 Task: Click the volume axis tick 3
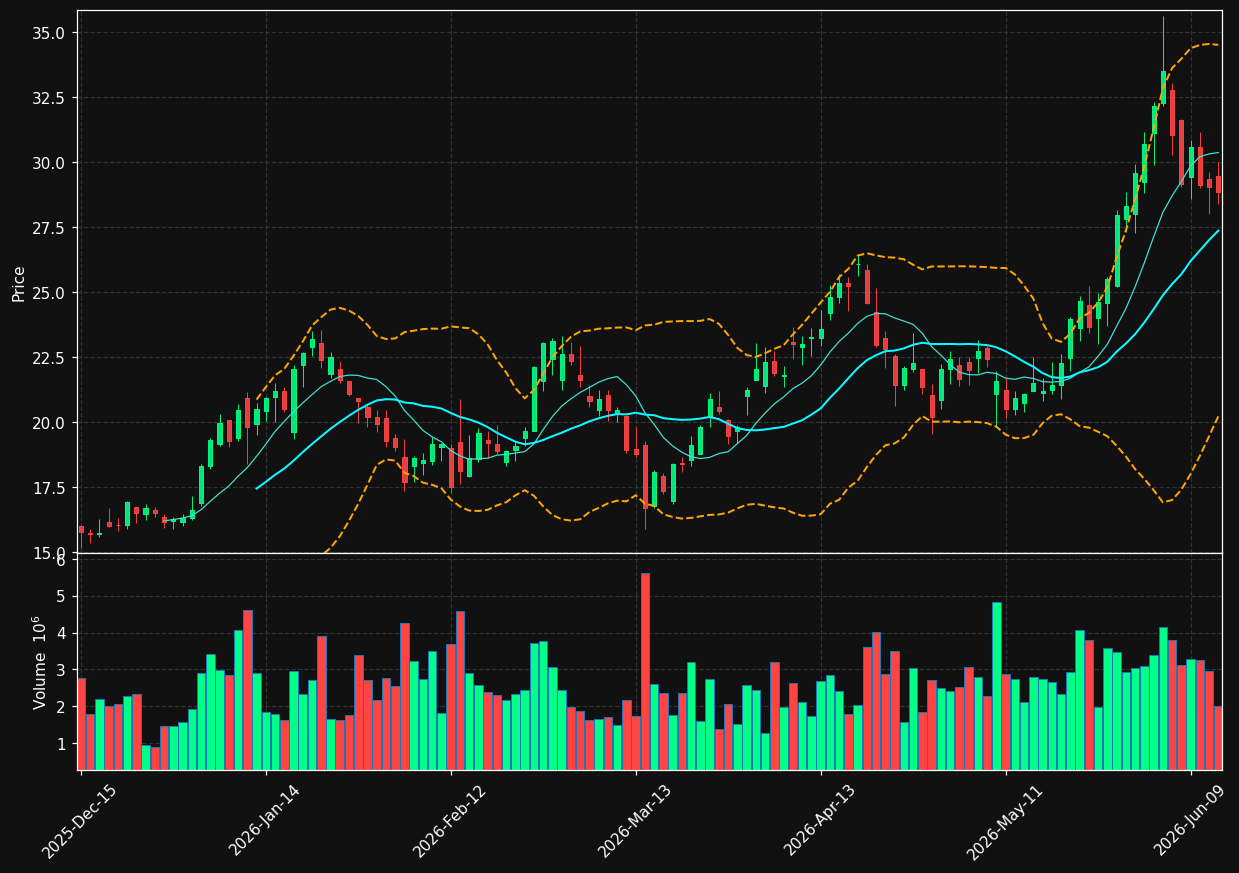[x=61, y=671]
